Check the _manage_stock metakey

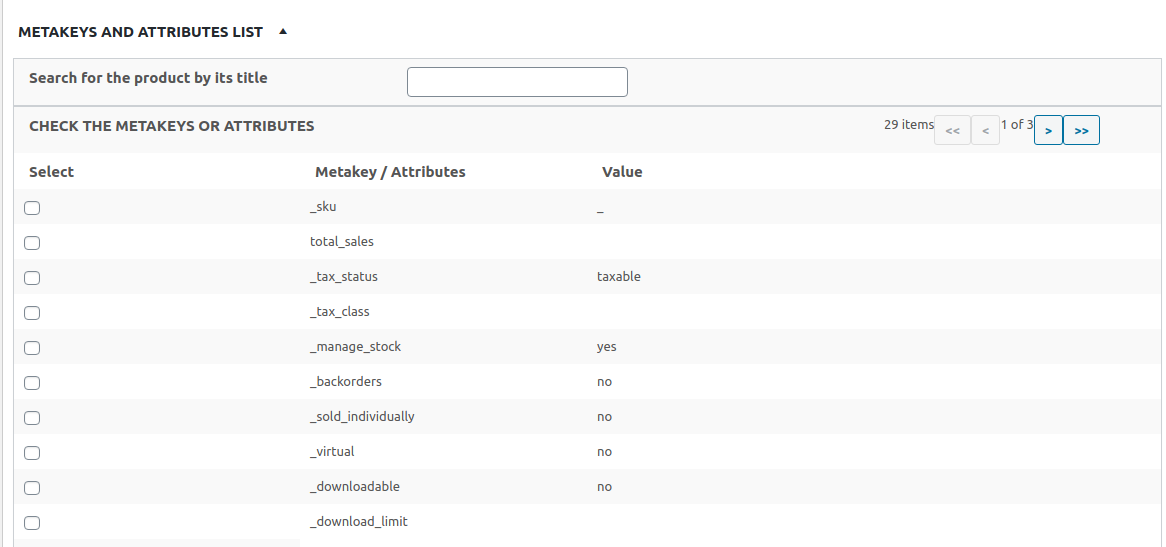pos(32,348)
